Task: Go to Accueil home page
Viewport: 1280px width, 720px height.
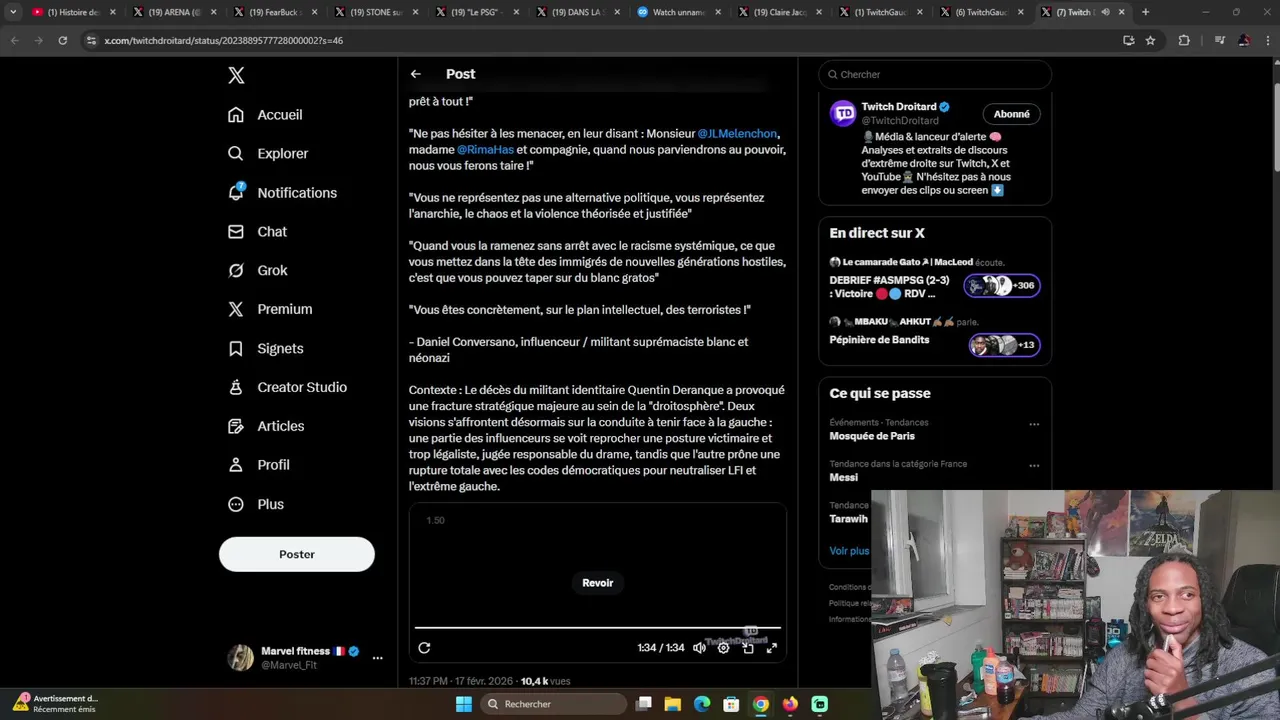Action: 265,115
